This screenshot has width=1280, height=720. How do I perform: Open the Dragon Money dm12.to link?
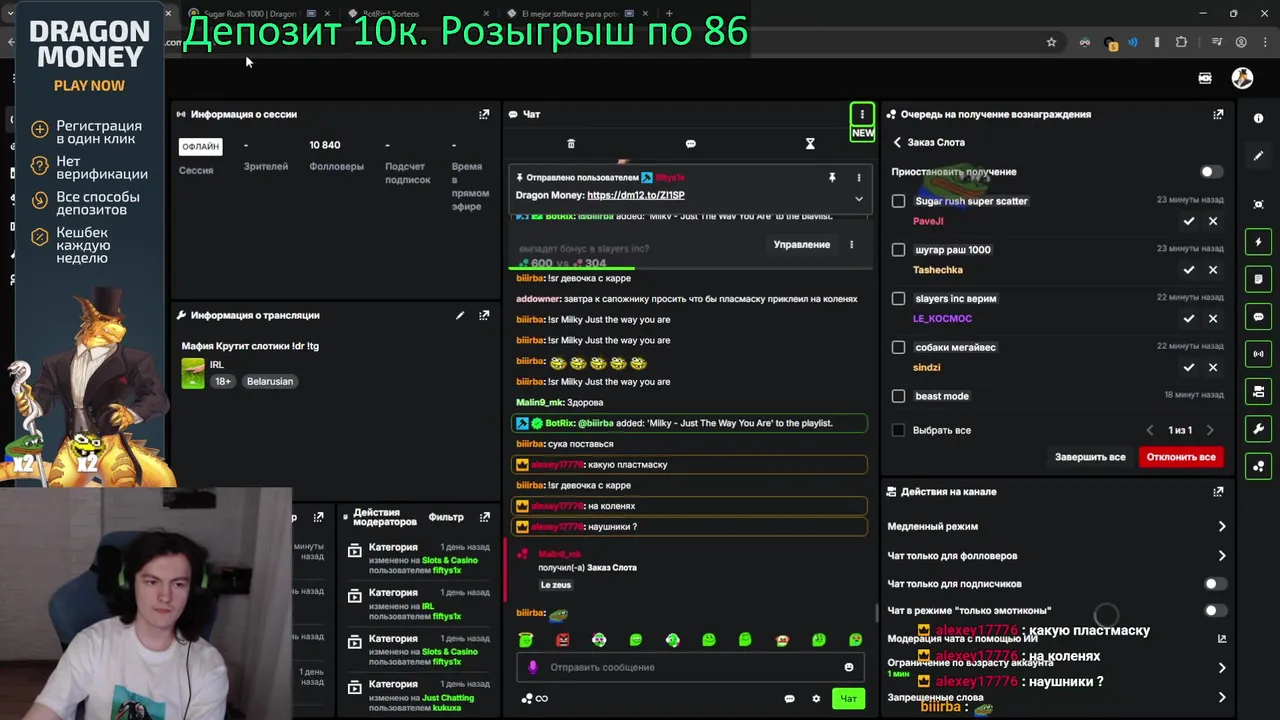point(636,195)
